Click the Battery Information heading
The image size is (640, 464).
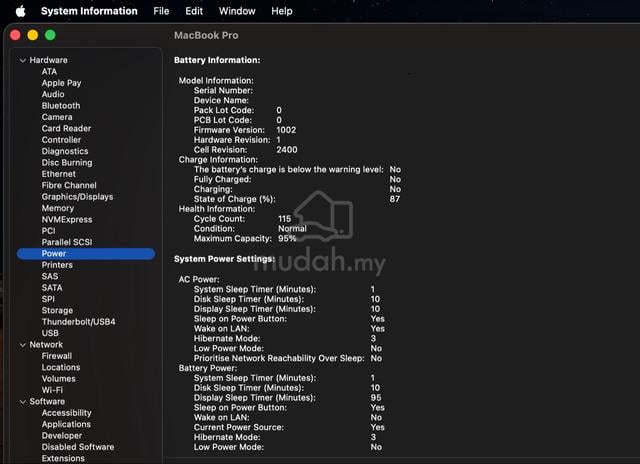[x=217, y=60]
